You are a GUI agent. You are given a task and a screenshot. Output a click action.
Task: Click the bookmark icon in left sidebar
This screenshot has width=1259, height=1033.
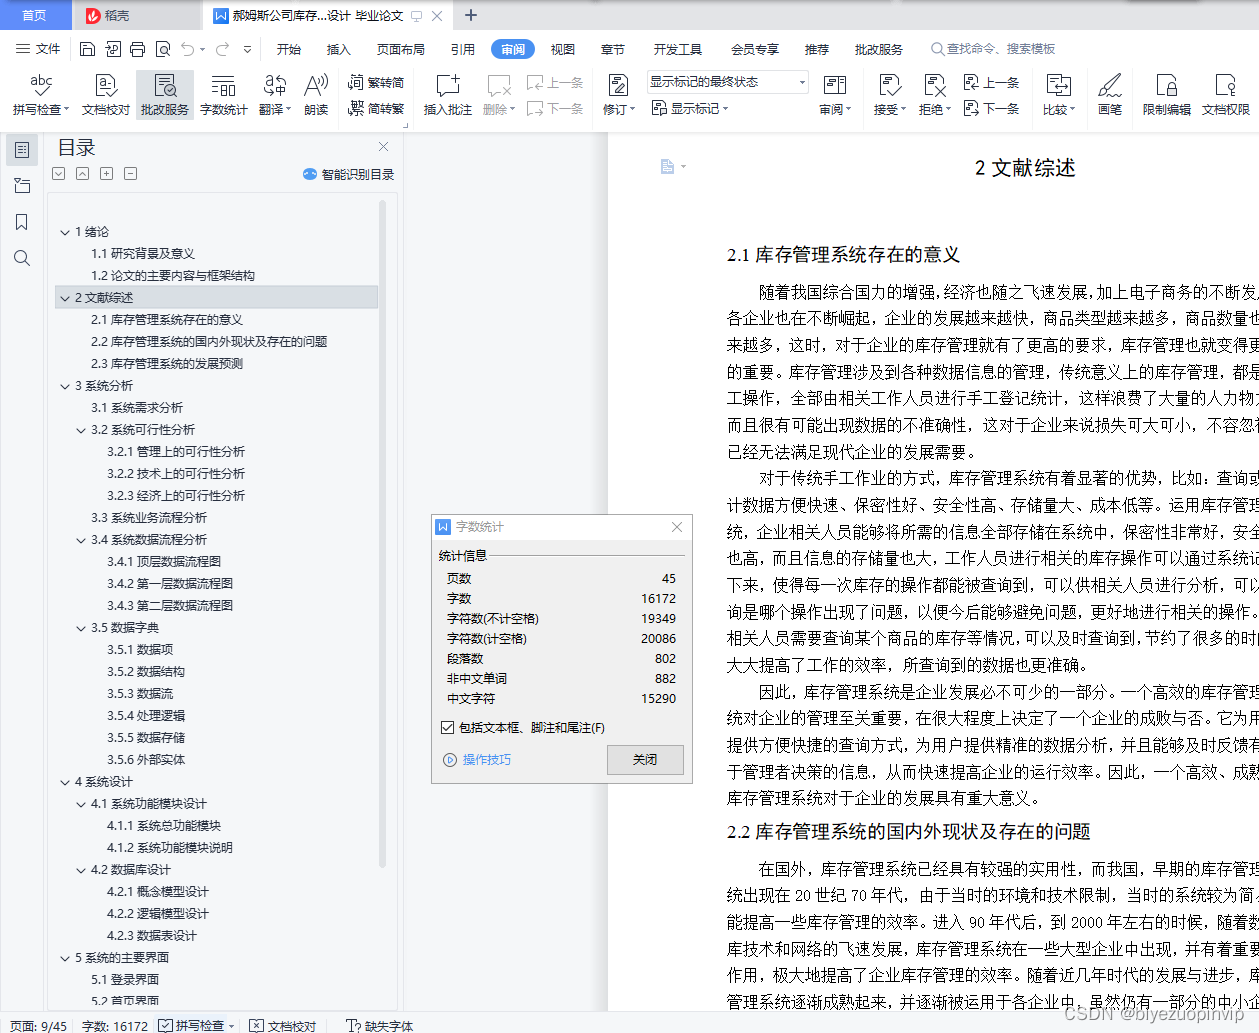click(x=22, y=222)
